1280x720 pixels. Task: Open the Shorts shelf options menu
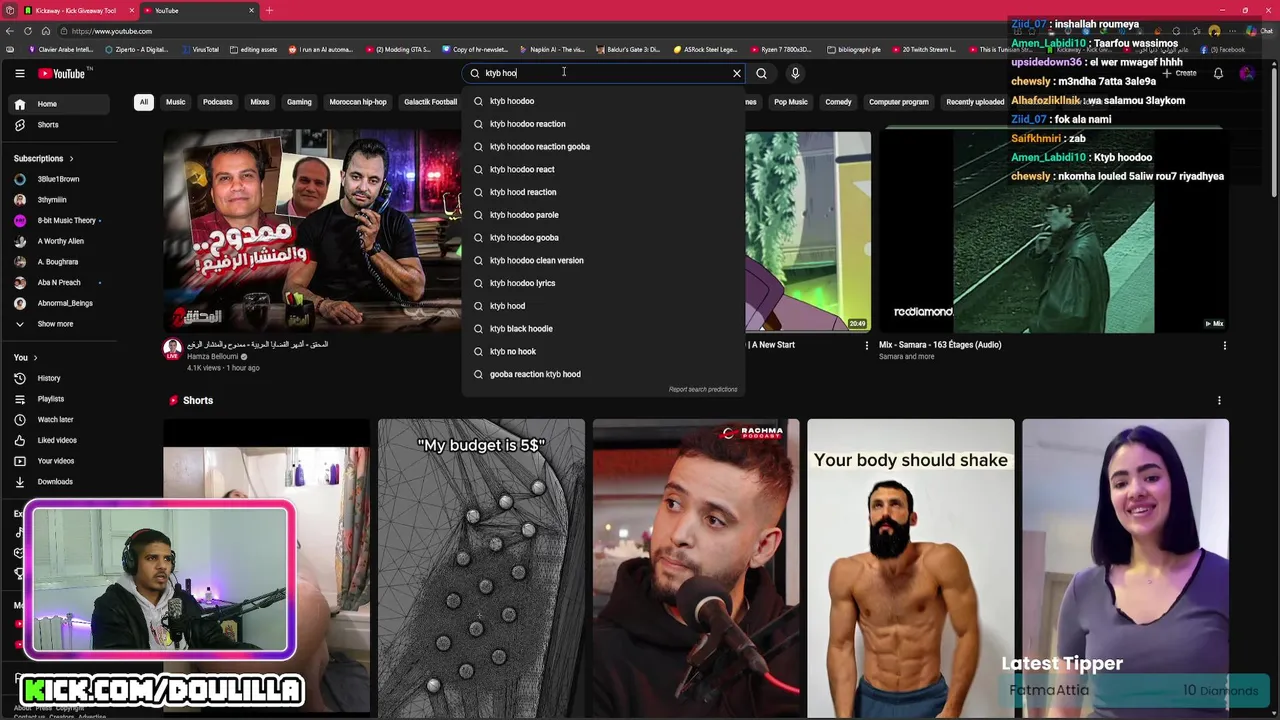(1219, 401)
